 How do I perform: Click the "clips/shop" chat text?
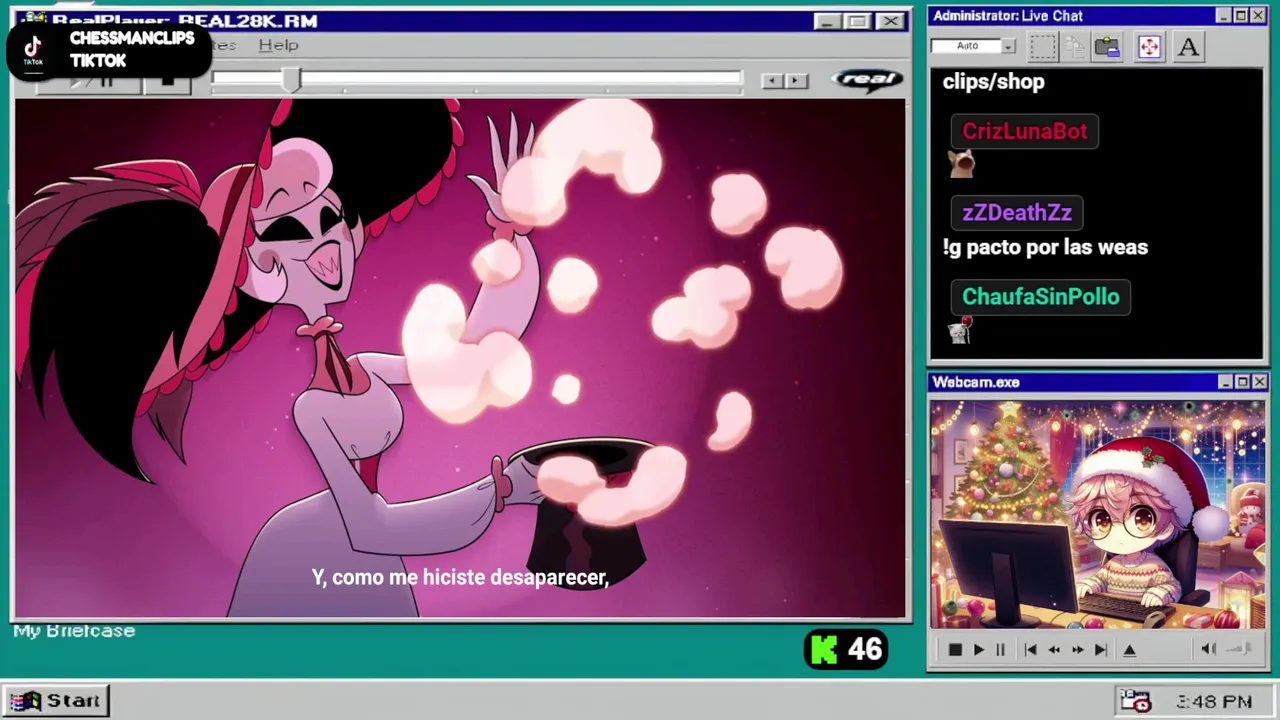click(x=993, y=82)
